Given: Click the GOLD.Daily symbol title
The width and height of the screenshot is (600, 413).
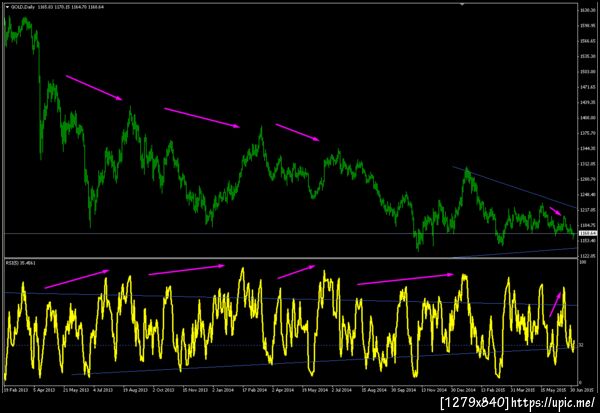Looking at the screenshot, I should 23,7.
